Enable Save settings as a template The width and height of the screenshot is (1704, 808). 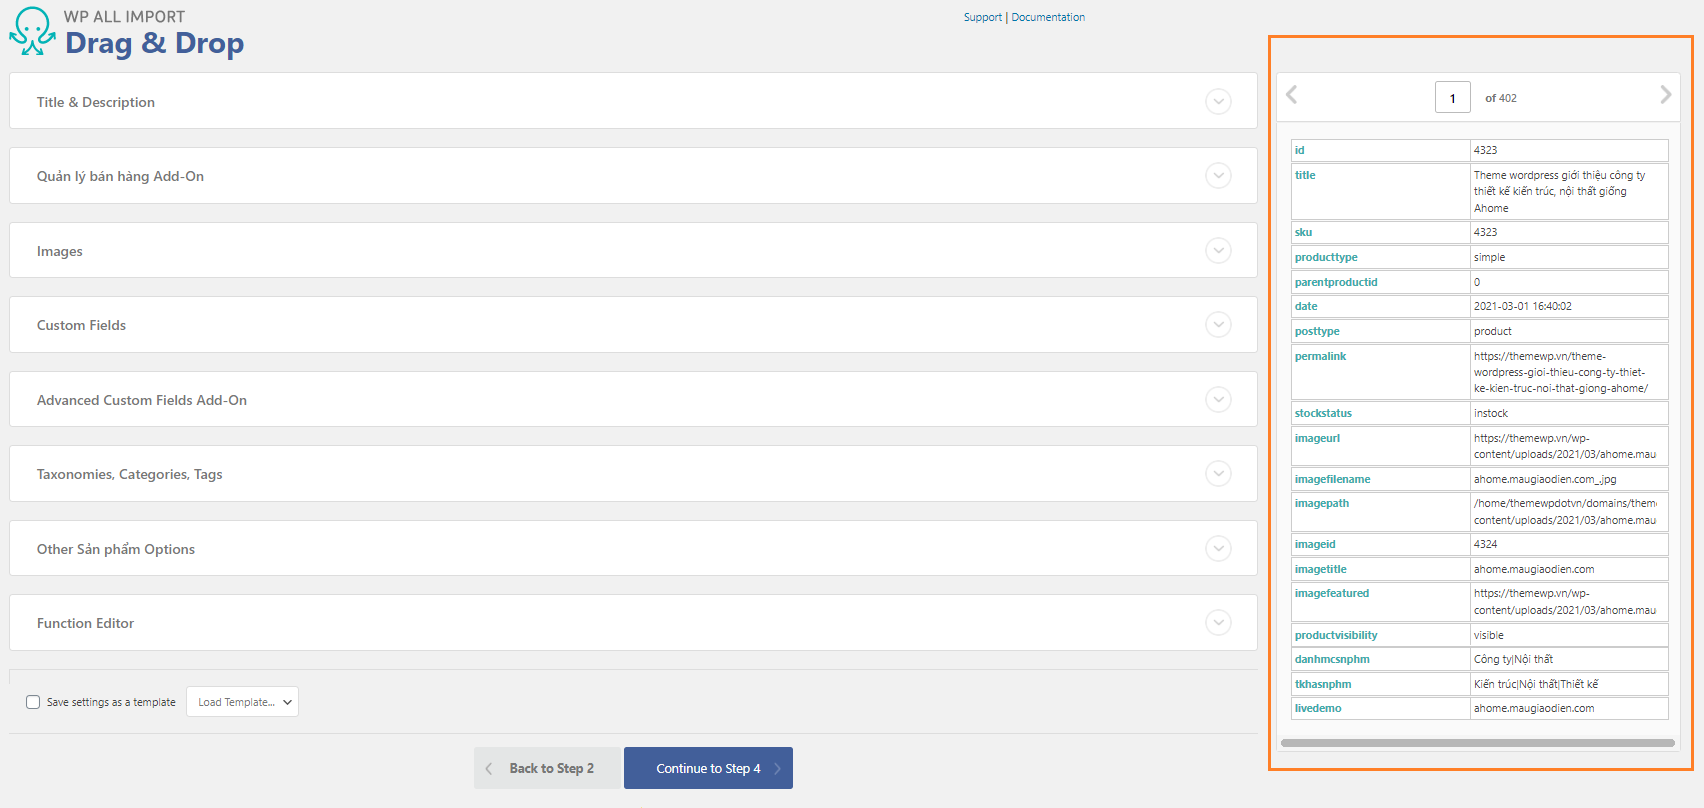click(33, 702)
